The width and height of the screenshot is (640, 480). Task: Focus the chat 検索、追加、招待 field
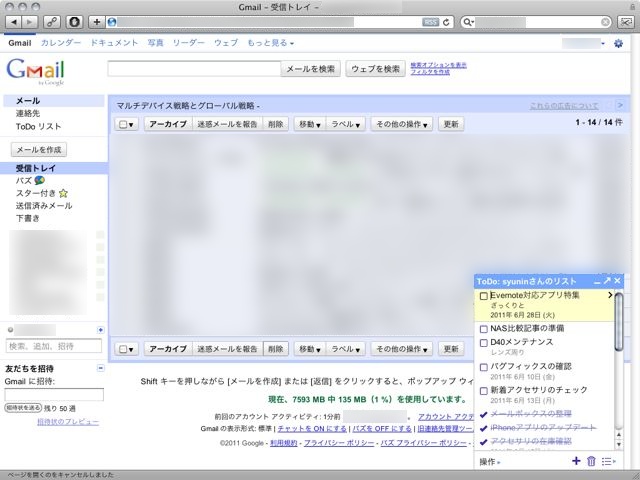53,346
